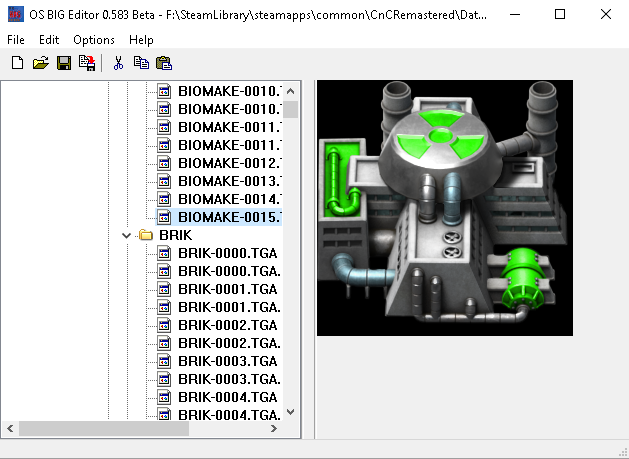Image resolution: width=629 pixels, height=459 pixels.
Task: Maximize the OS BIG Editor window
Action: pos(560,14)
